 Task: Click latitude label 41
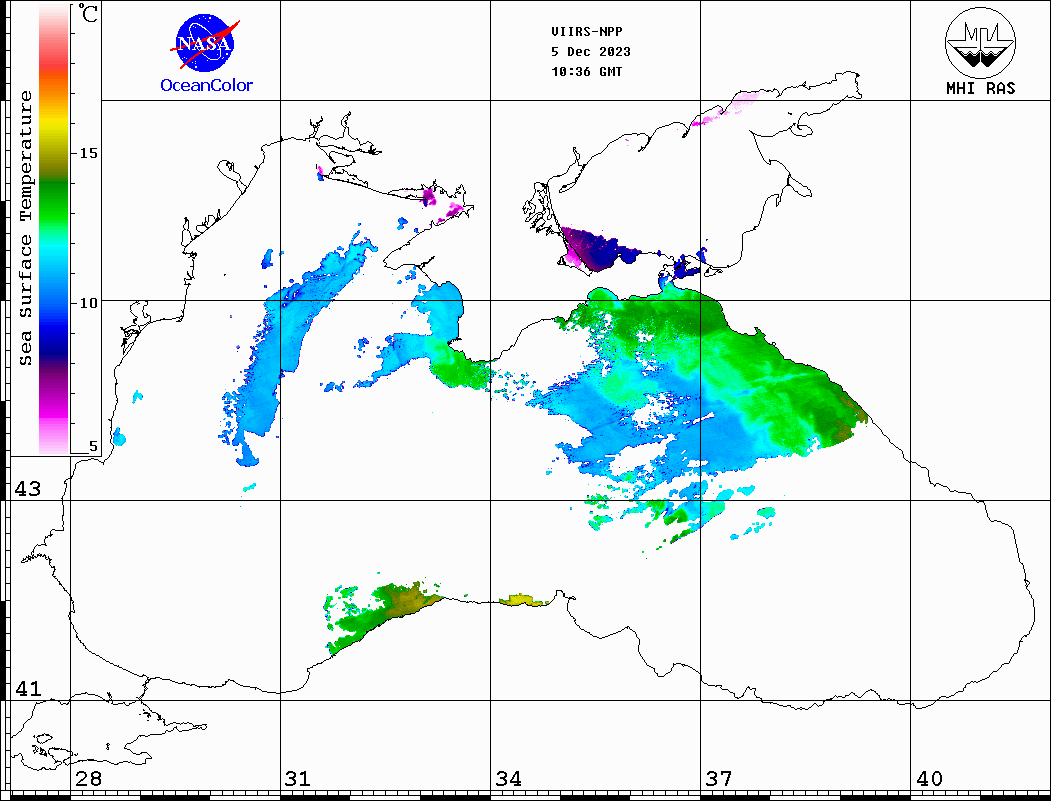tap(27, 689)
